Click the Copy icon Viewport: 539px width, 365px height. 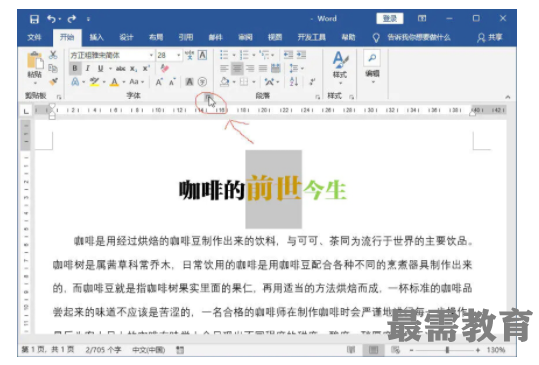click(53, 68)
